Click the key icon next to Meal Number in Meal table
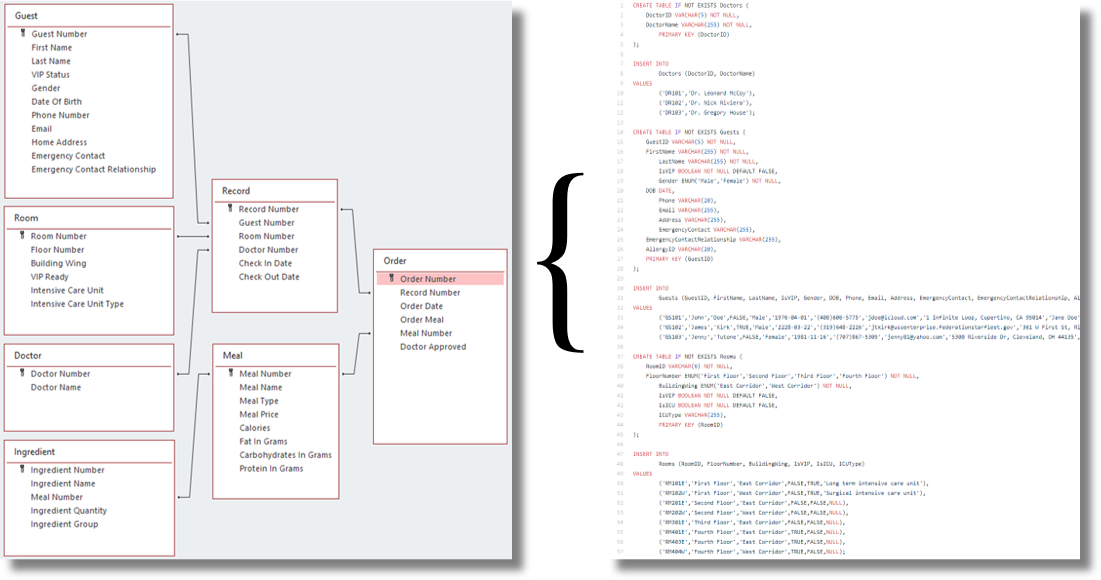Viewport: 1101px width, 580px height. [229, 374]
